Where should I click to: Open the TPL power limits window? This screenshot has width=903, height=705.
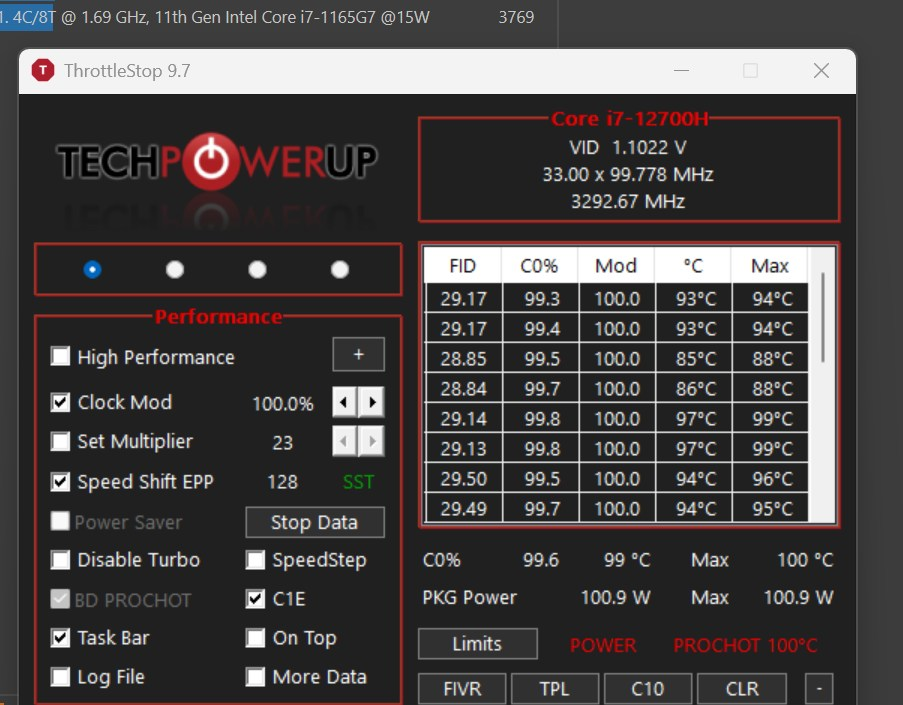coord(555,688)
